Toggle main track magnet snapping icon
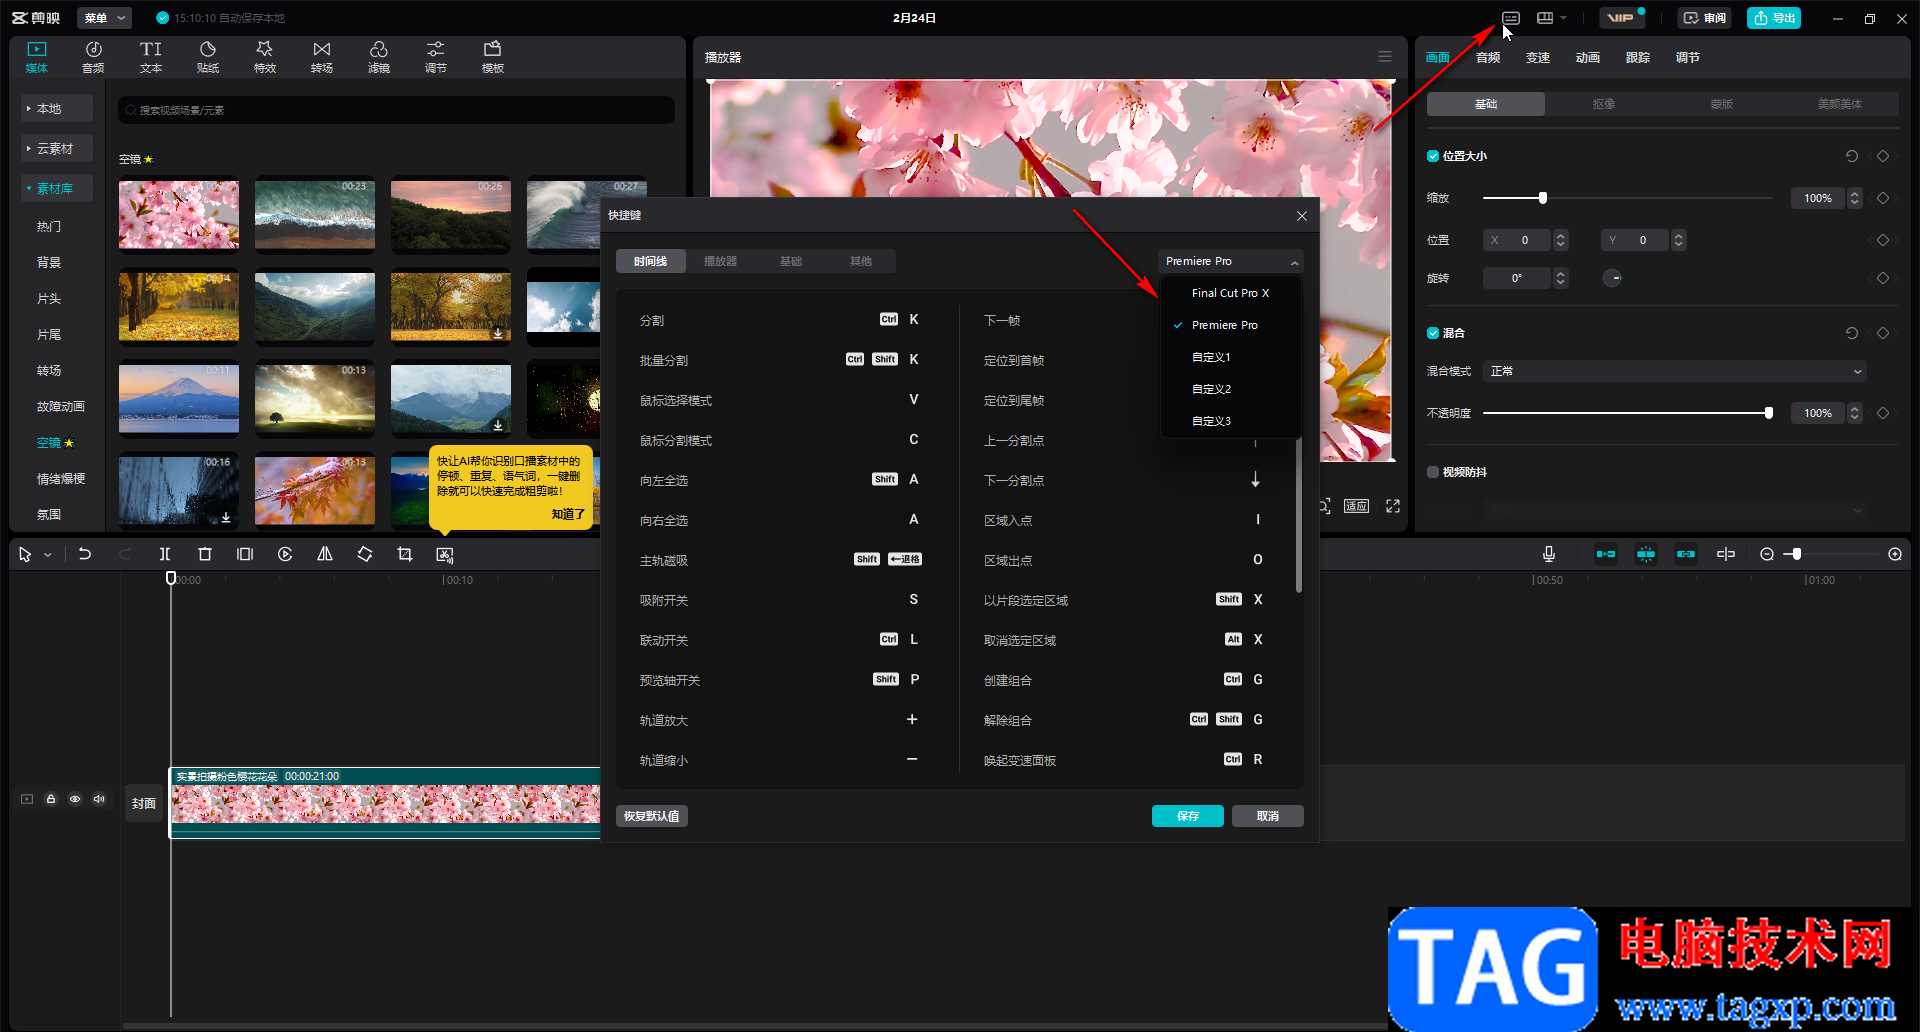This screenshot has height=1032, width=1920. pos(1606,554)
